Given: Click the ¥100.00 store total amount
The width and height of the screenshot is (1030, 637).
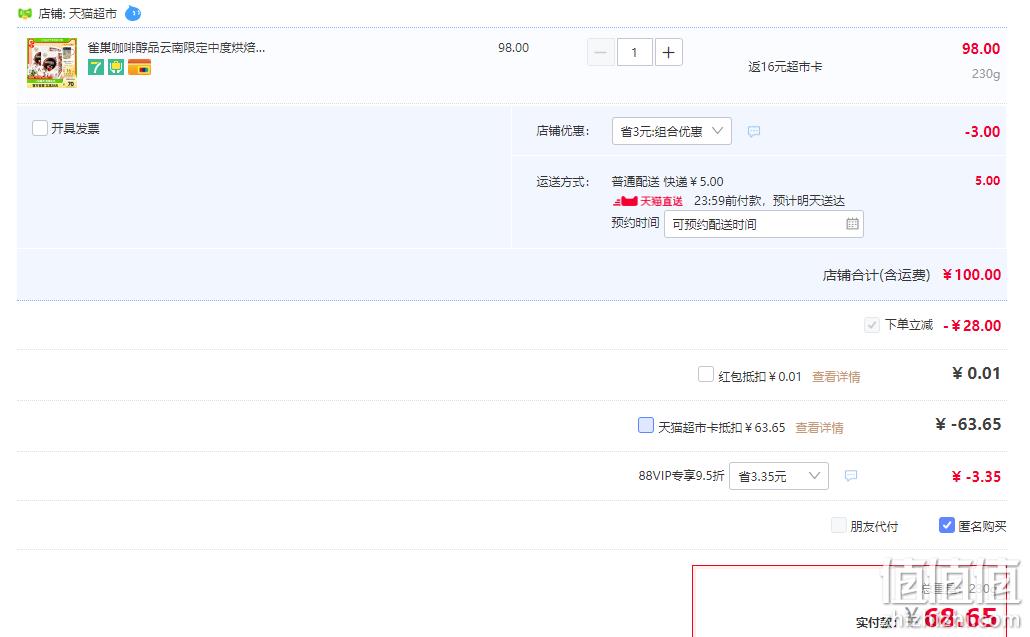Looking at the screenshot, I should pyautogui.click(x=972, y=275).
